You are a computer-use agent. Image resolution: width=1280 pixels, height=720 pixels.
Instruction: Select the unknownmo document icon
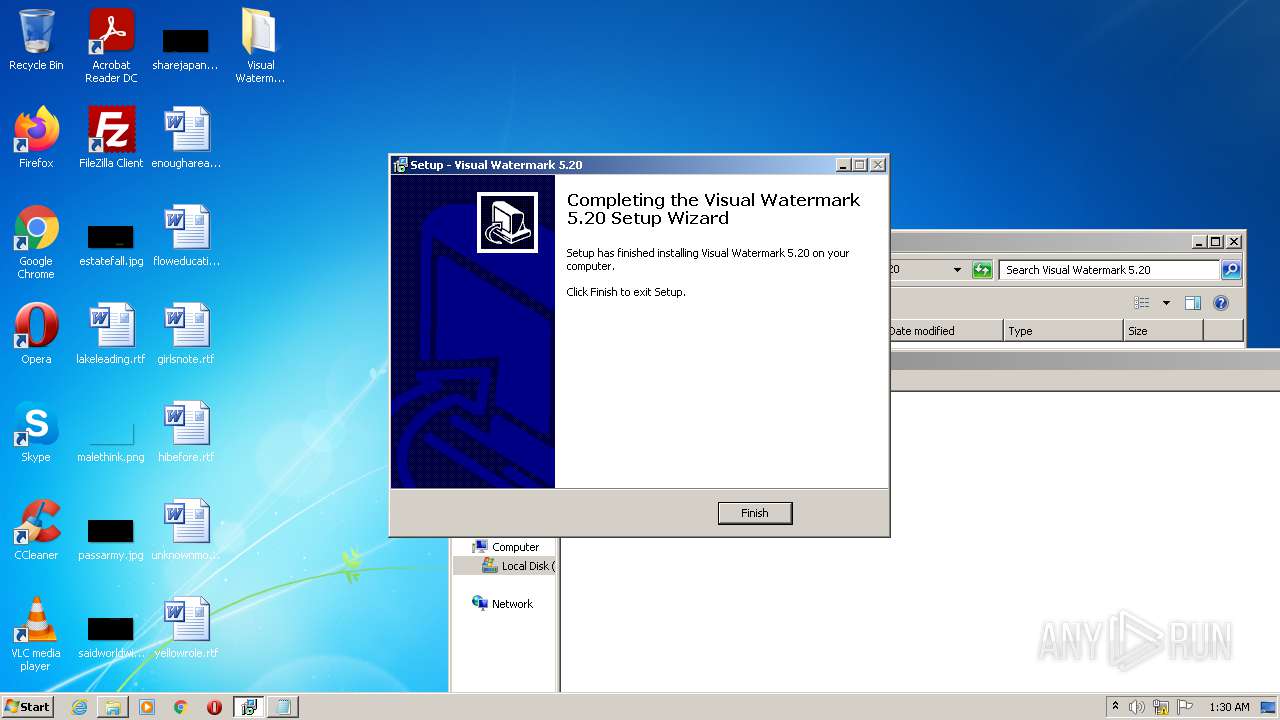pyautogui.click(x=186, y=530)
